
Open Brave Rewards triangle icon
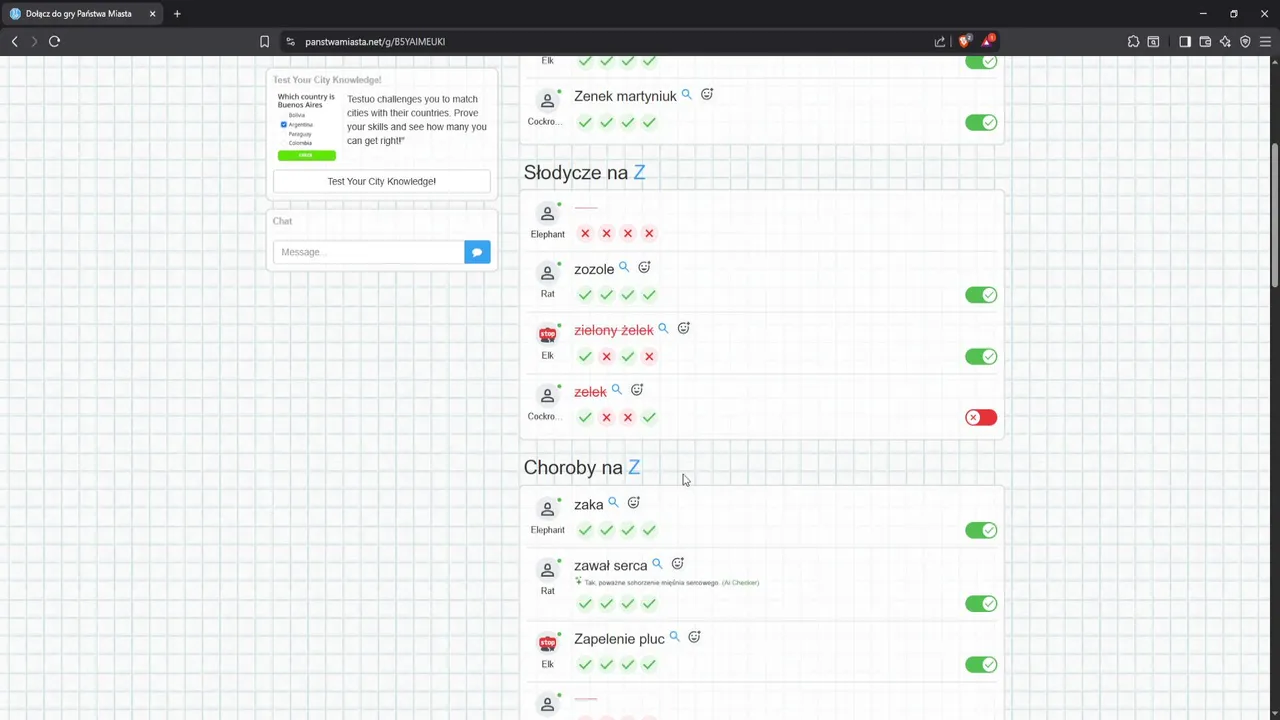pos(987,41)
